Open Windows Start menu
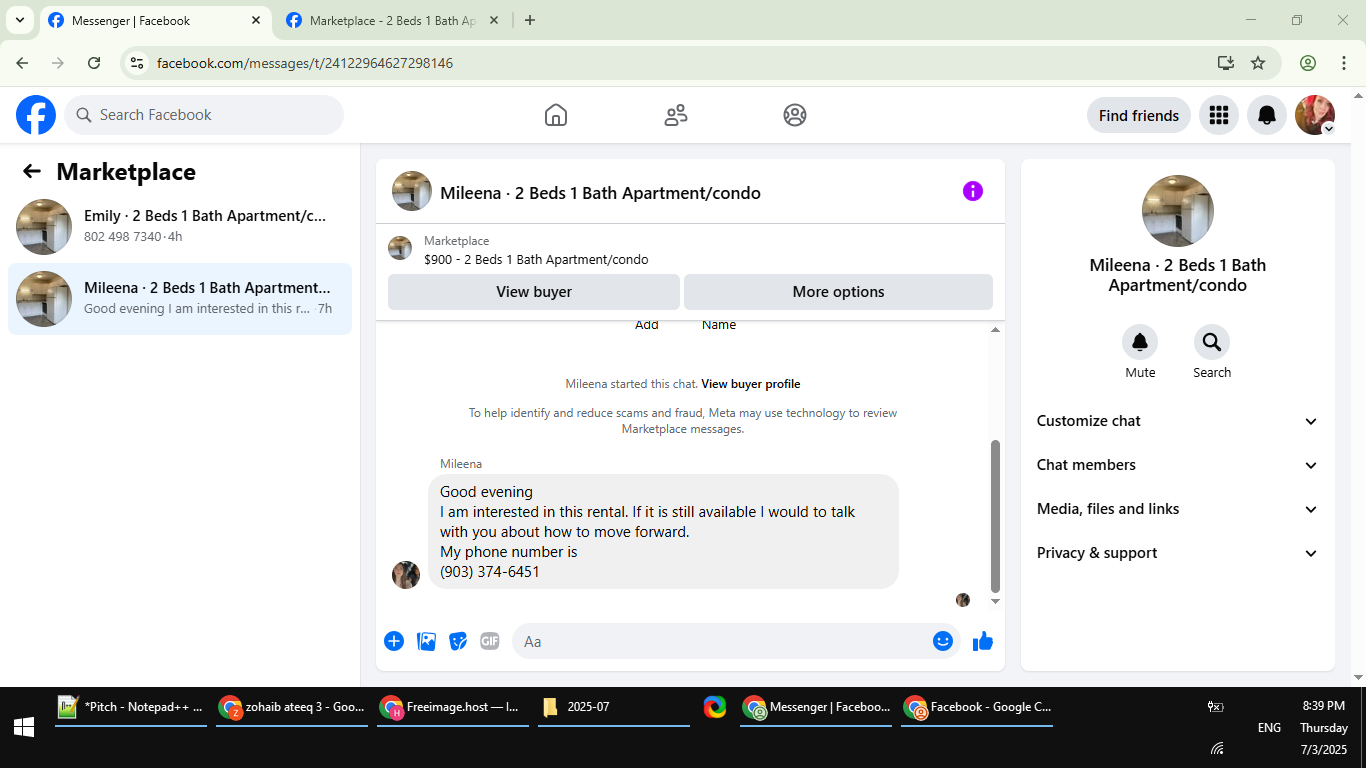Image resolution: width=1366 pixels, height=768 pixels. [24, 727]
